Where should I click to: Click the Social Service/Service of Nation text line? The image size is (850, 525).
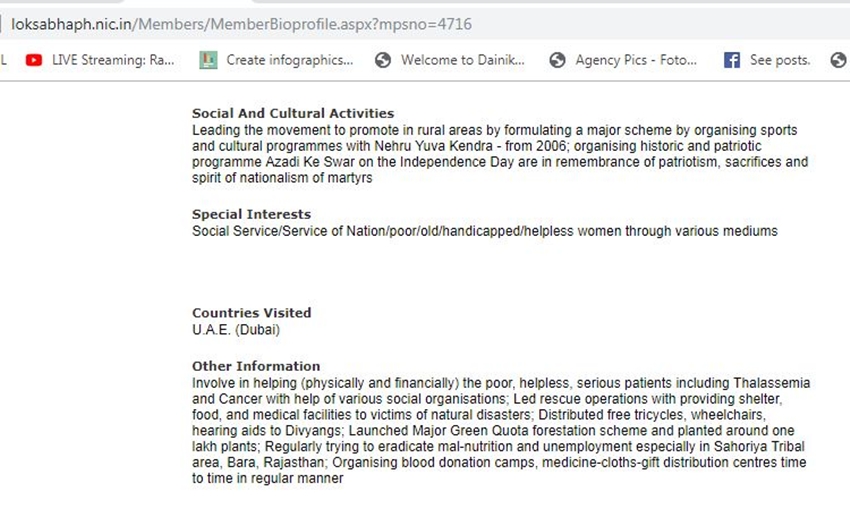click(x=485, y=231)
